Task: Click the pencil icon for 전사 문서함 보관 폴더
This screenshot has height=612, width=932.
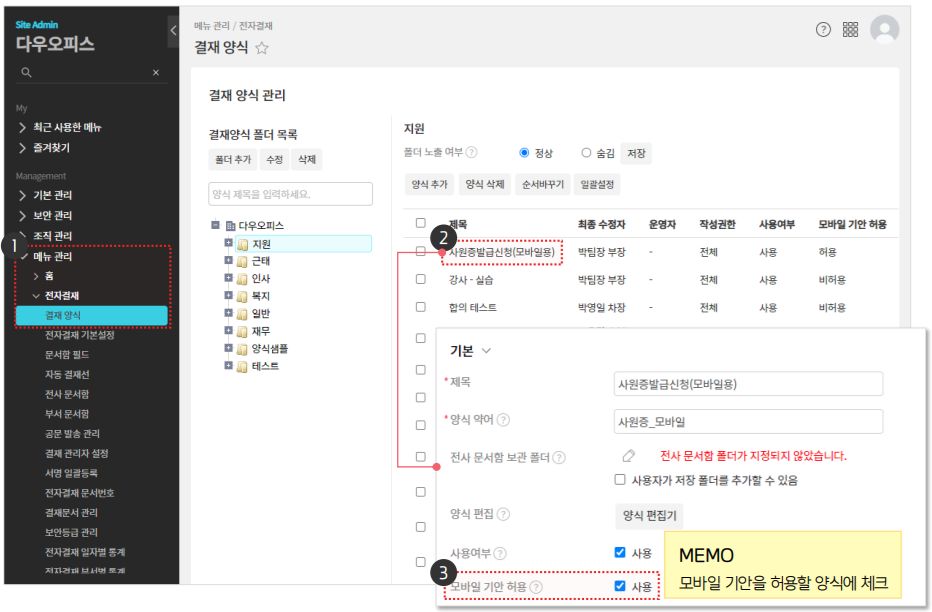Action: 628,456
